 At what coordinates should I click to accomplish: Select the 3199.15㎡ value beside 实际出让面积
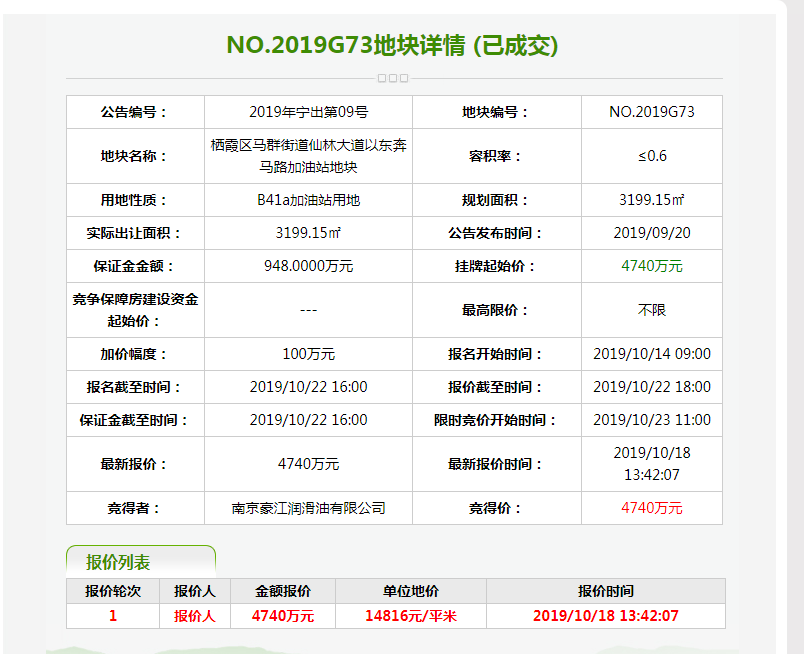coord(309,233)
